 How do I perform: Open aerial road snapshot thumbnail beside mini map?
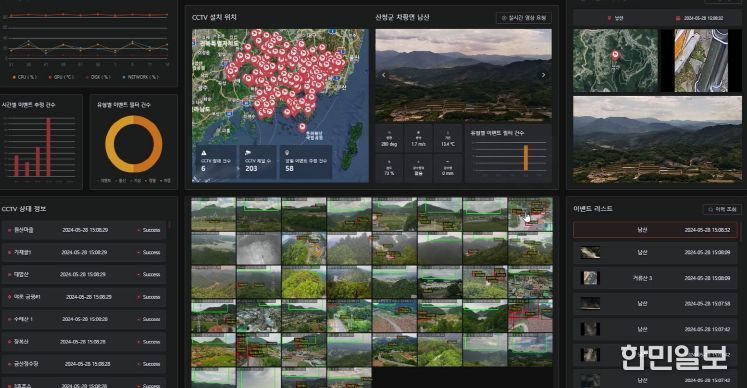(701, 61)
